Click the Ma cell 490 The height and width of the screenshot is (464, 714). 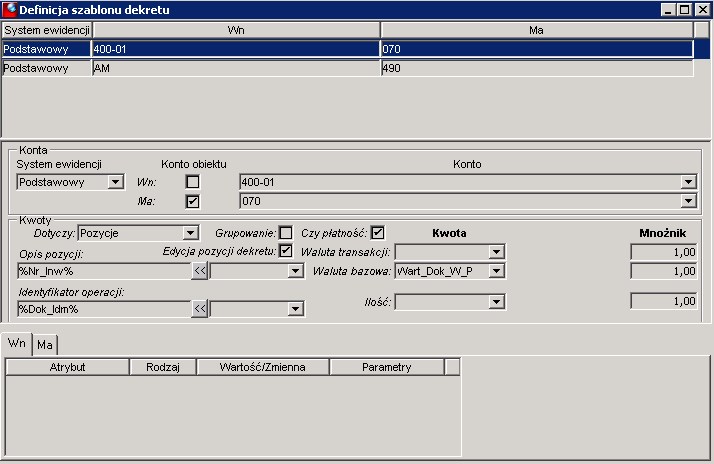[x=537, y=68]
